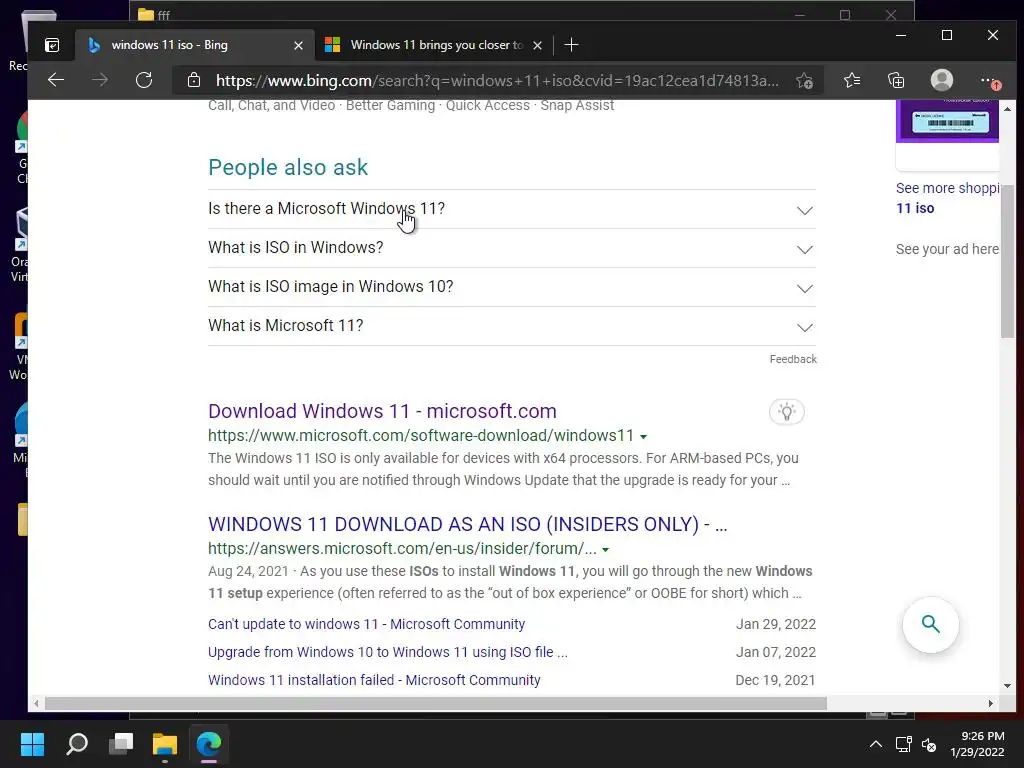The image size is (1024, 768).
Task: Close the 'windows 11 iso - Bing' tab
Action: pyautogui.click(x=298, y=45)
